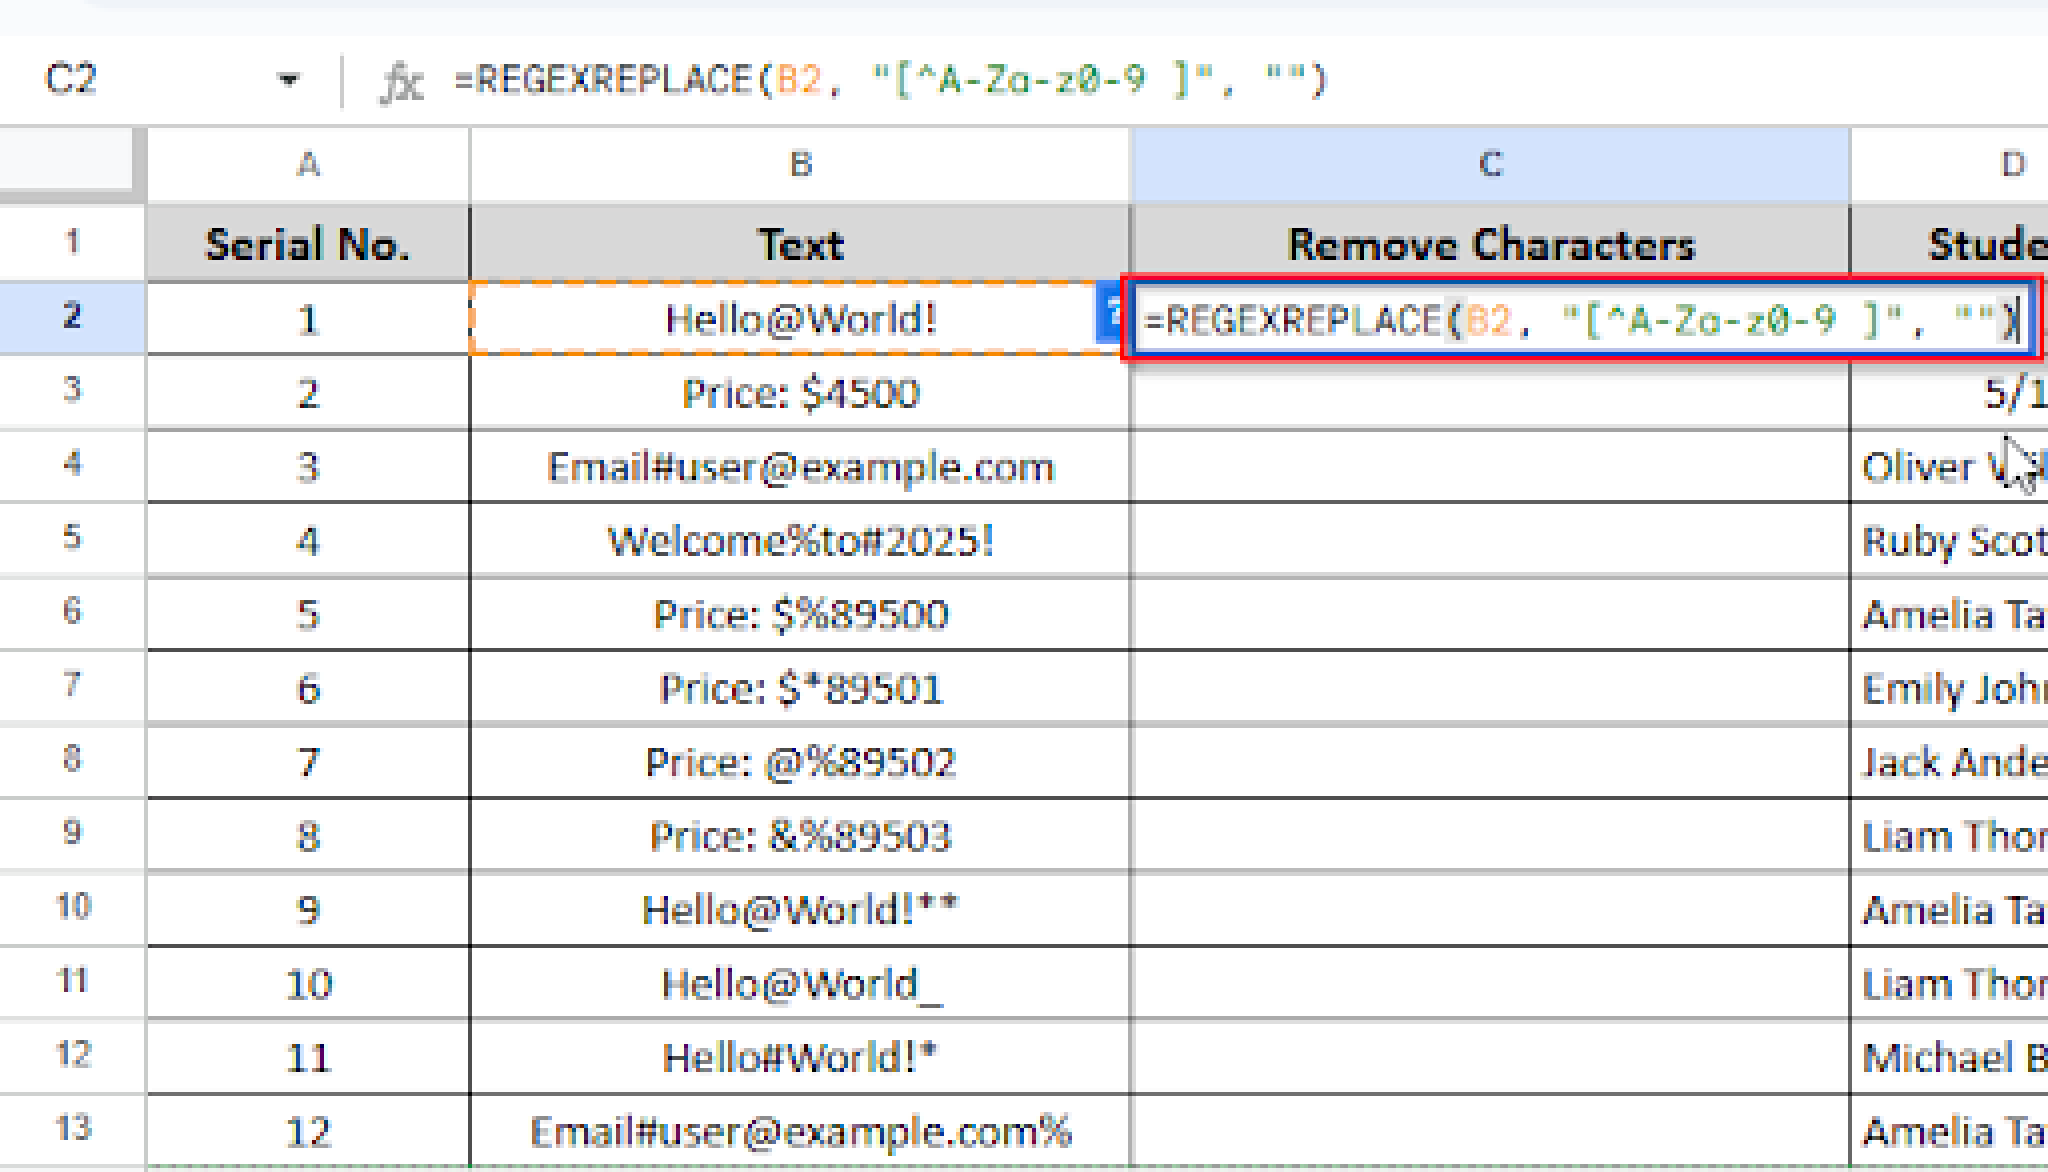The width and height of the screenshot is (2048, 1172).
Task: Click the Remove Characters header cell
Action: click(x=1490, y=244)
